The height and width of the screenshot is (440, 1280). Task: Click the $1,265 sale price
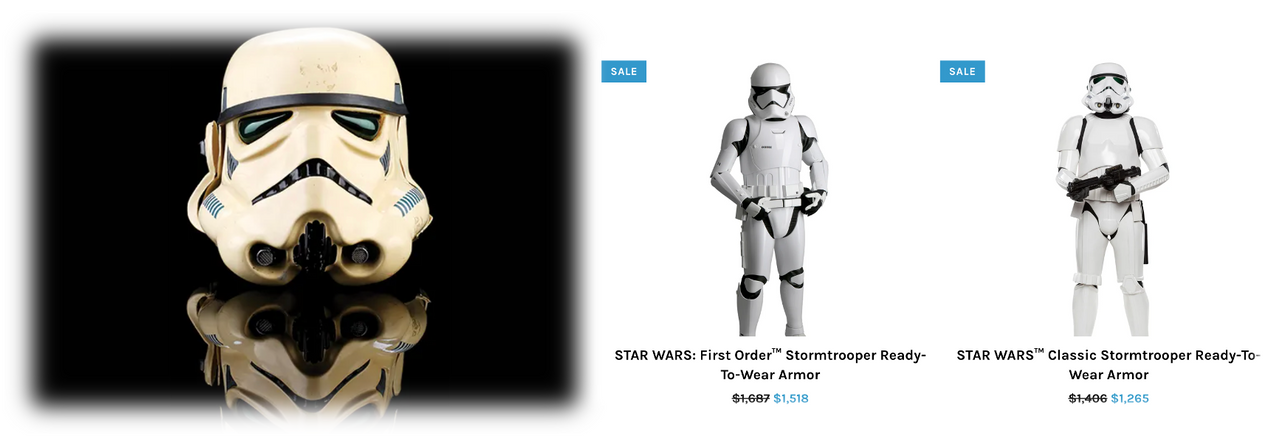(1130, 398)
